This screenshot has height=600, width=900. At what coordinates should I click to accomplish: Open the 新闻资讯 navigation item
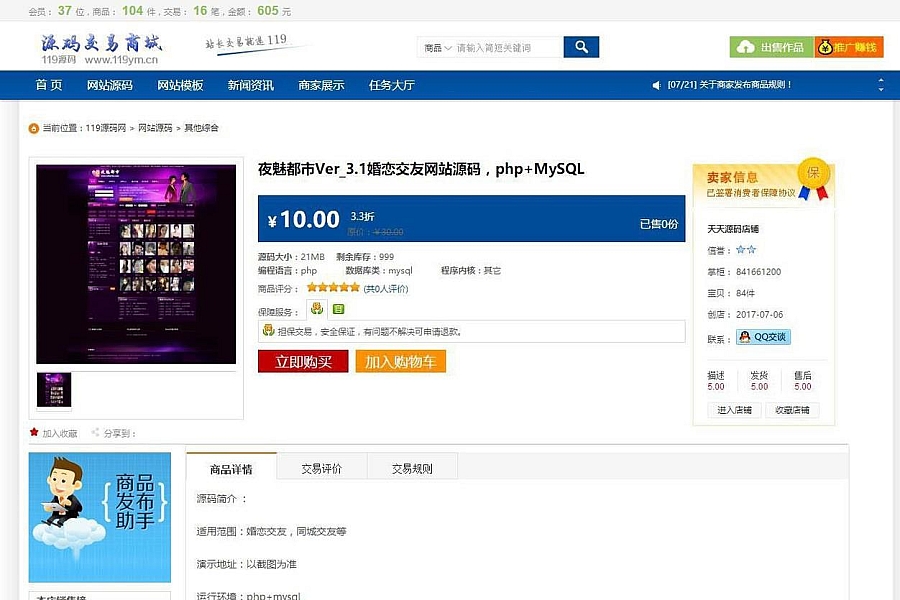click(x=251, y=86)
